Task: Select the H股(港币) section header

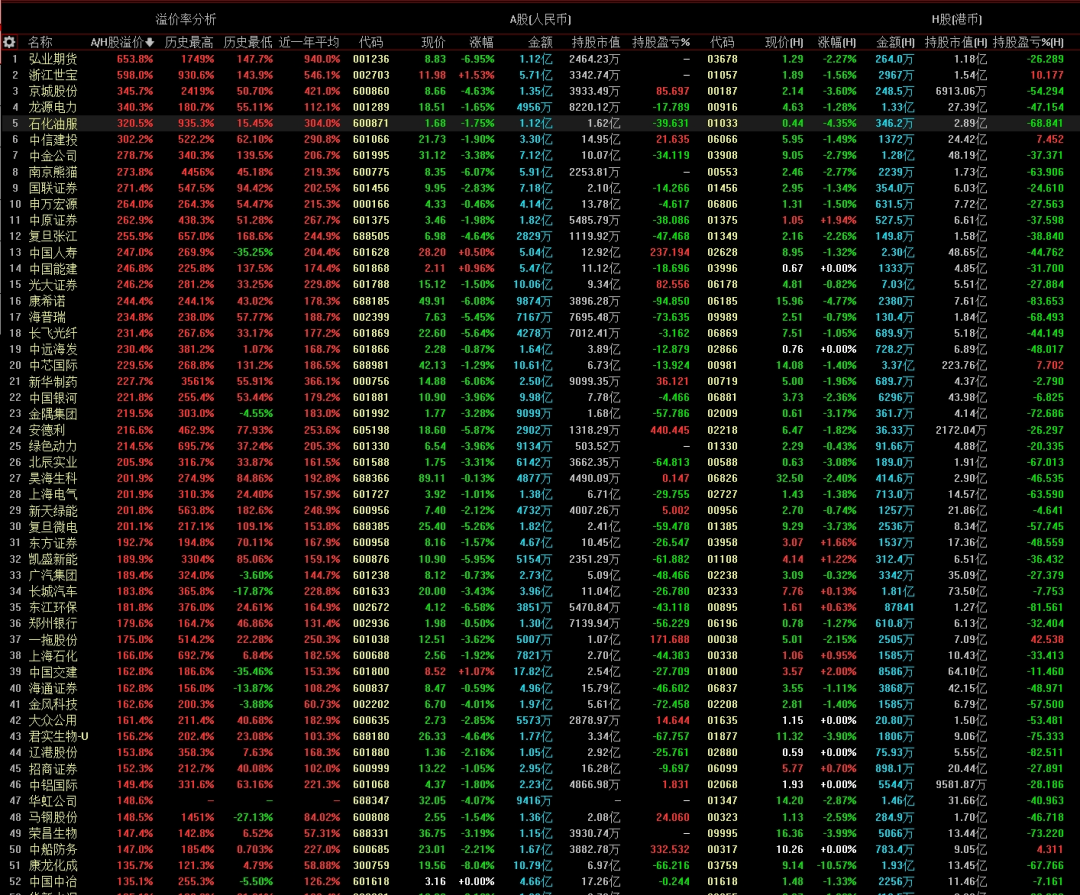Action: (x=957, y=19)
